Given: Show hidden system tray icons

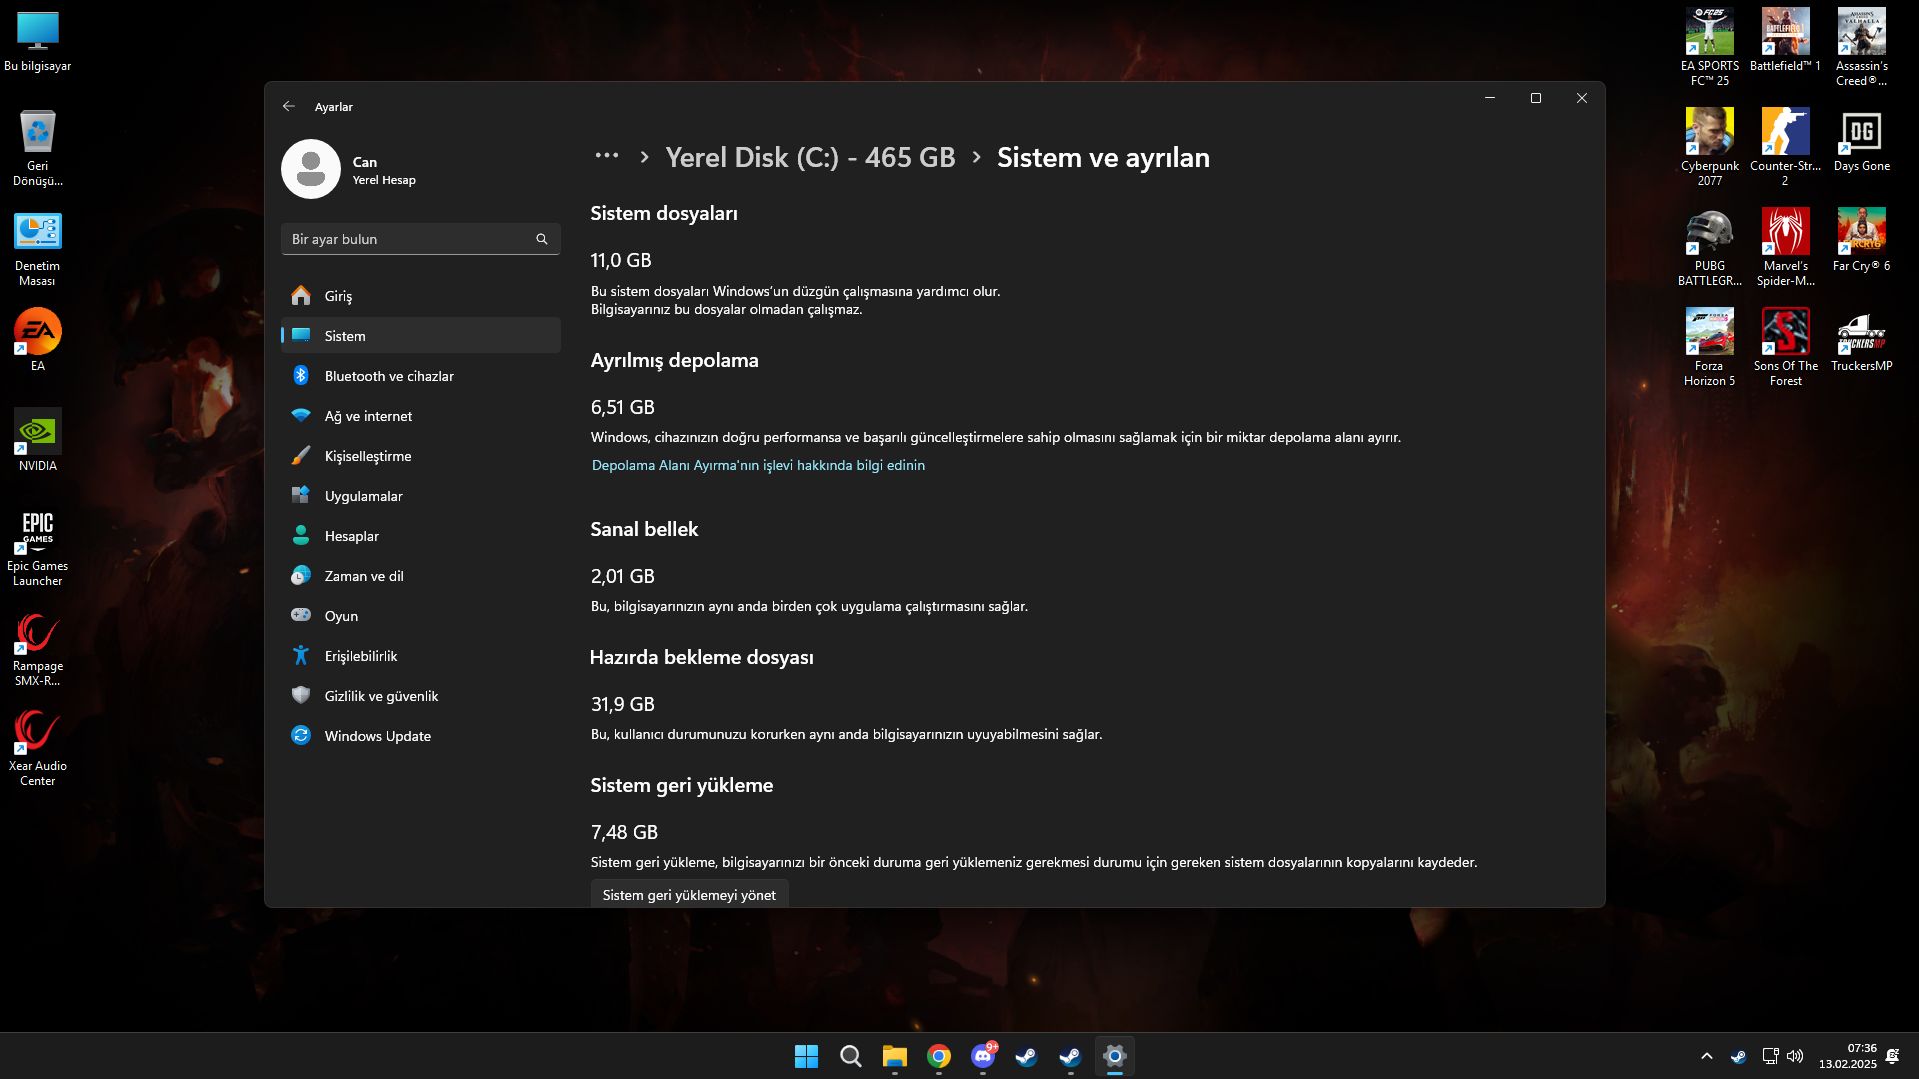Looking at the screenshot, I should click(x=1707, y=1056).
